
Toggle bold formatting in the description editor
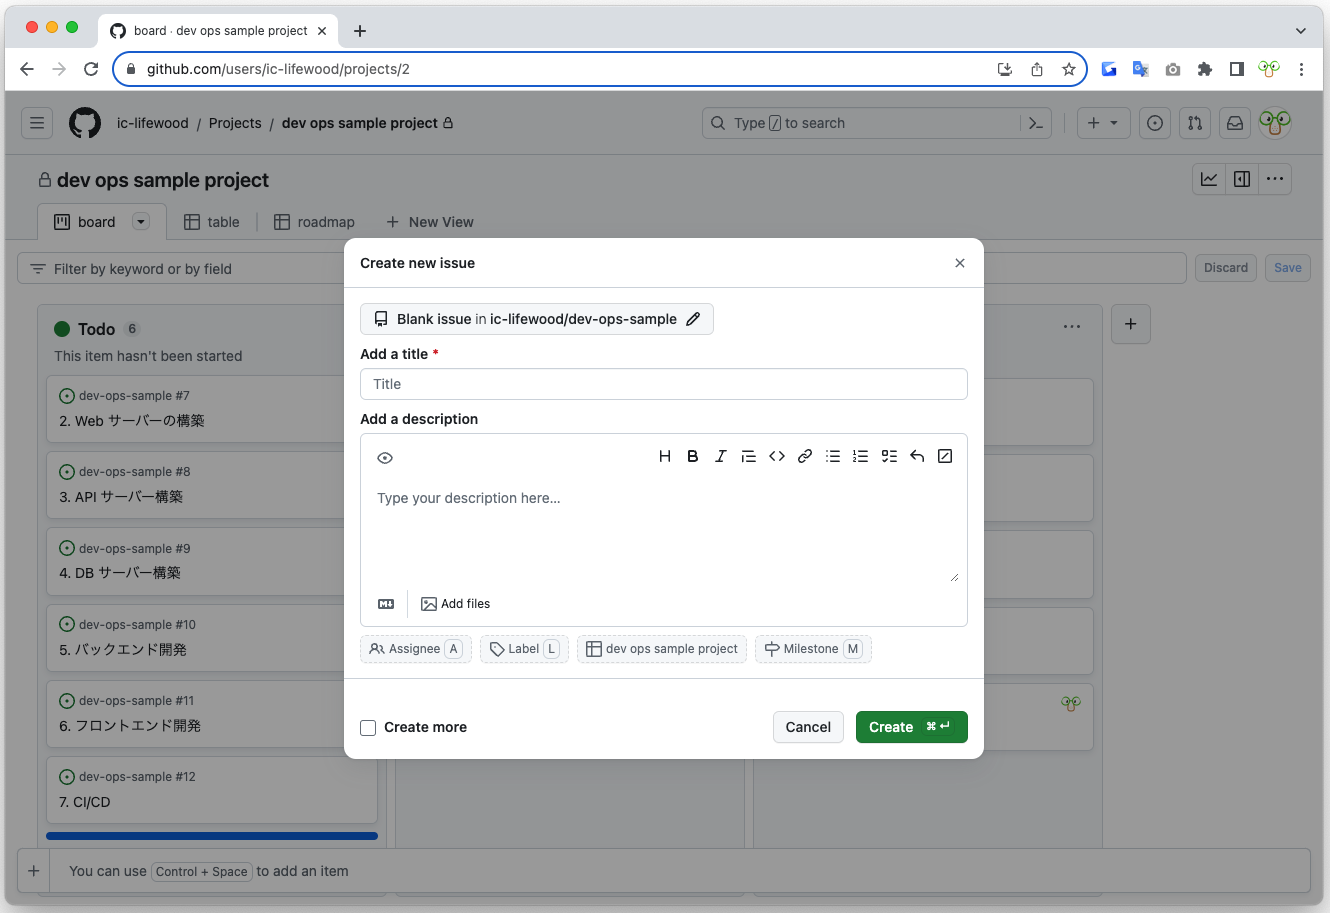coord(693,457)
